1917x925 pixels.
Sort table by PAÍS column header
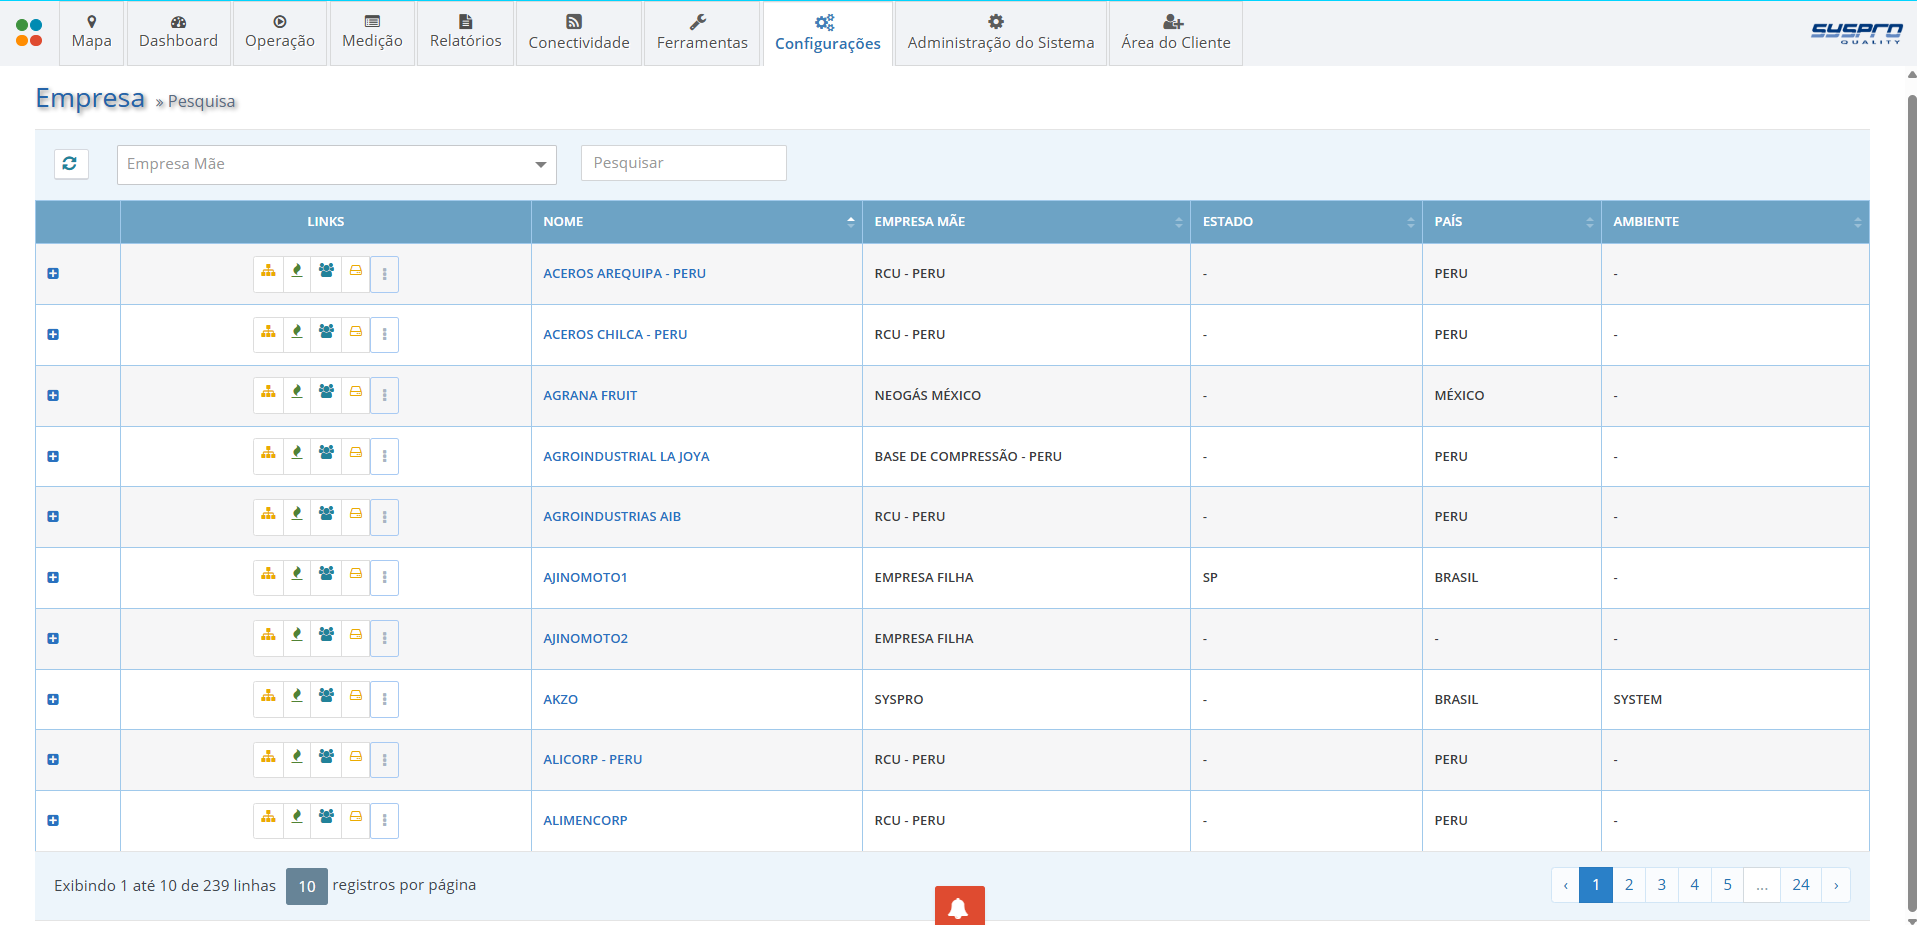click(1511, 222)
